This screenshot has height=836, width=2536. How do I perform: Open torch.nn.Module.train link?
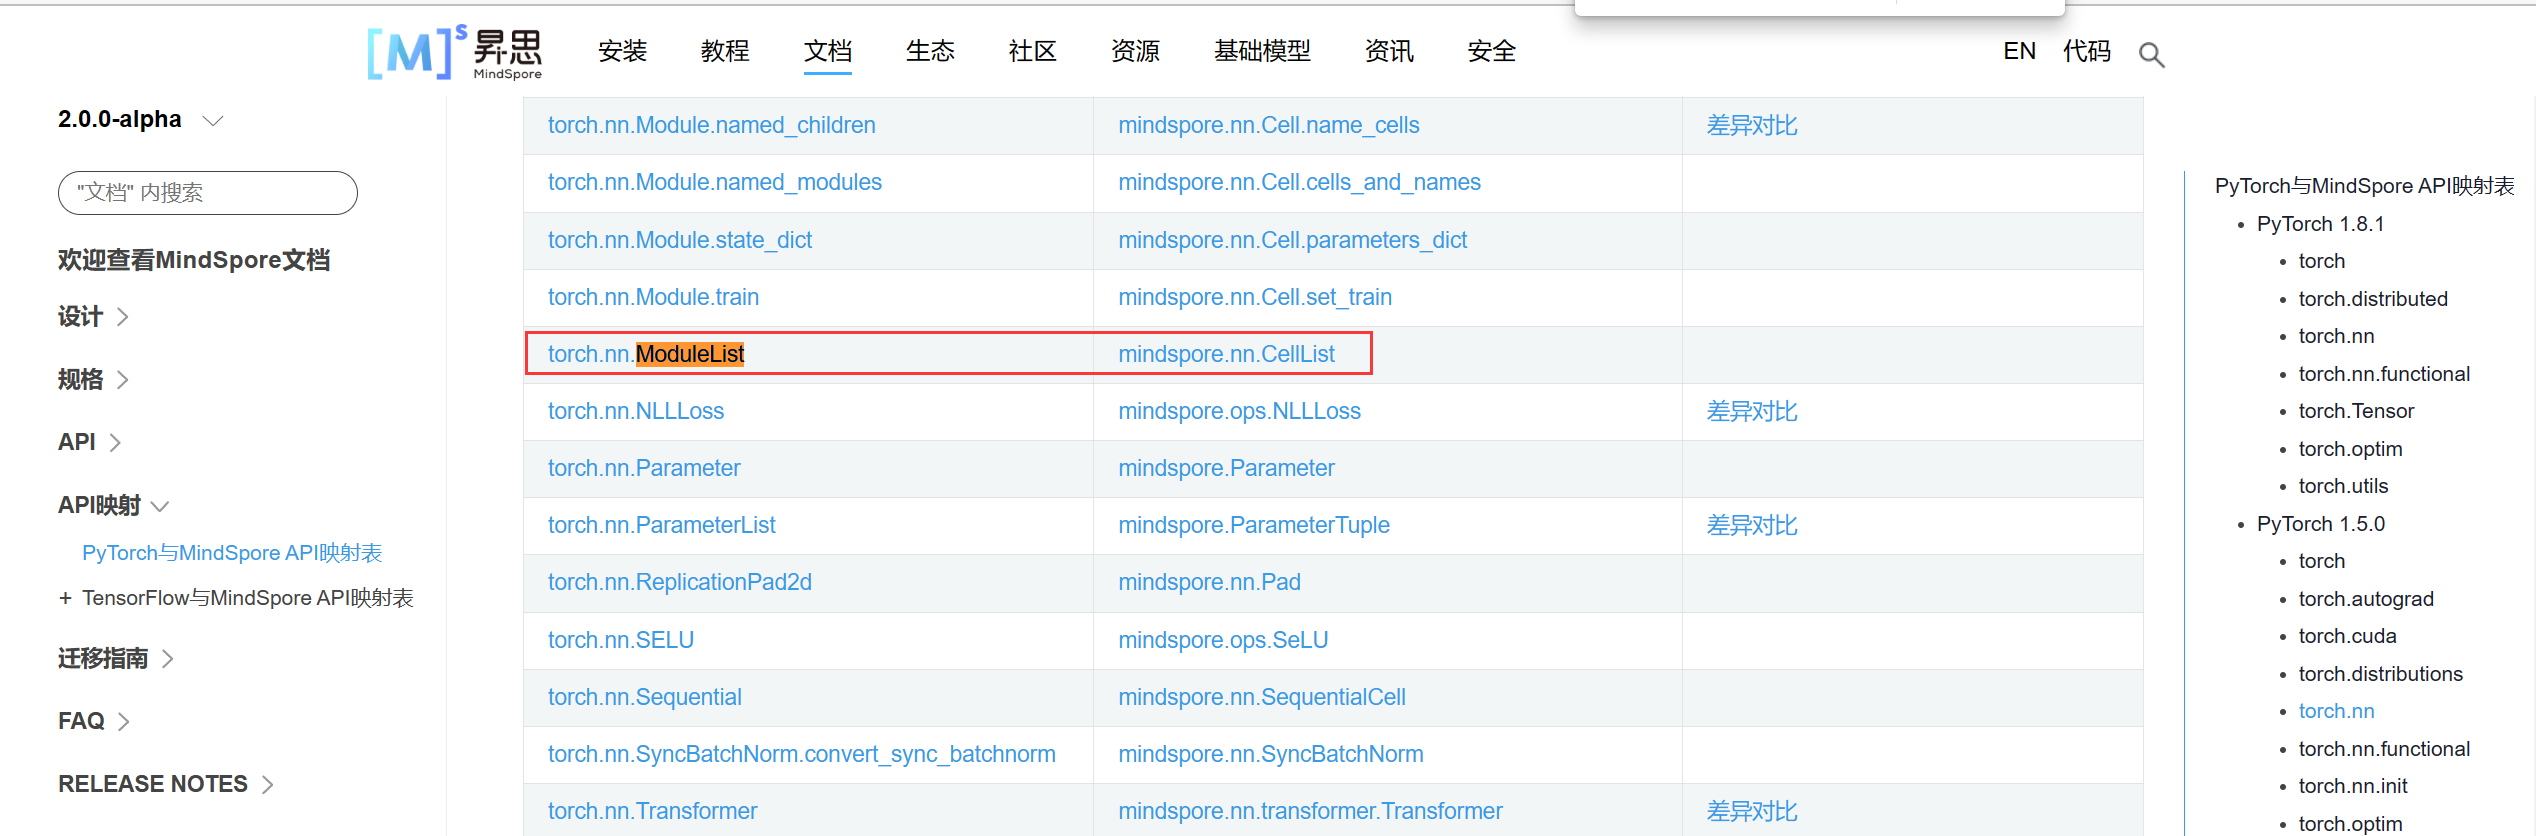point(653,297)
